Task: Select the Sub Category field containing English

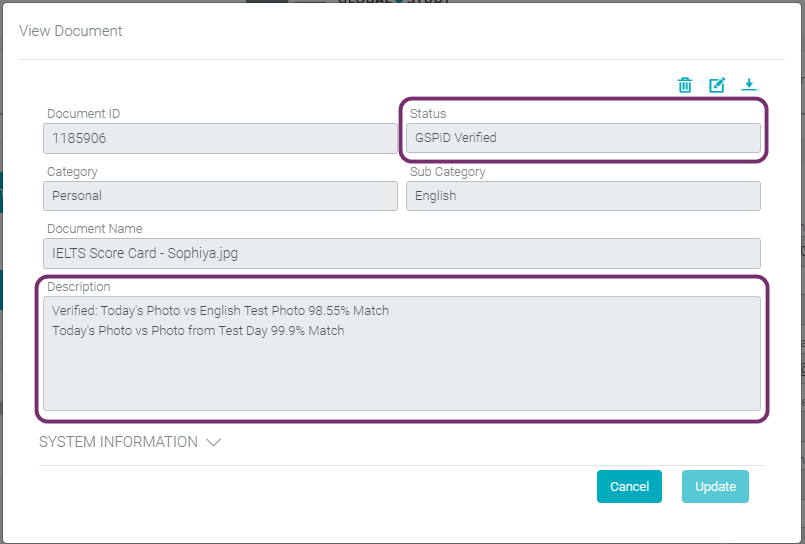Action: click(x=583, y=196)
